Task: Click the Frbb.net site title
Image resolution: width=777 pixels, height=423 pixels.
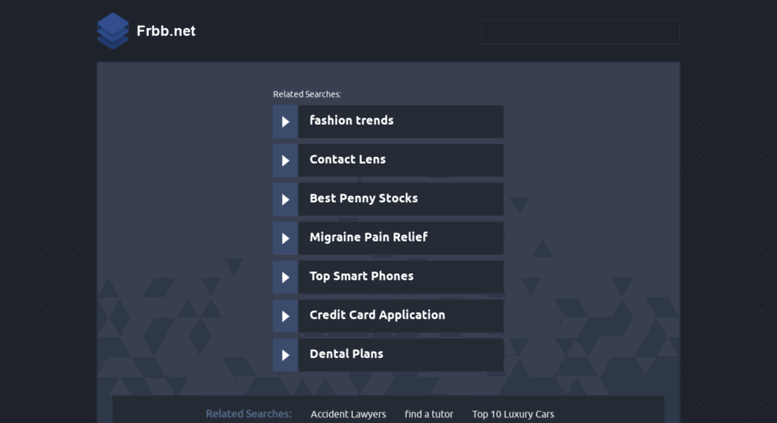Action: click(166, 31)
